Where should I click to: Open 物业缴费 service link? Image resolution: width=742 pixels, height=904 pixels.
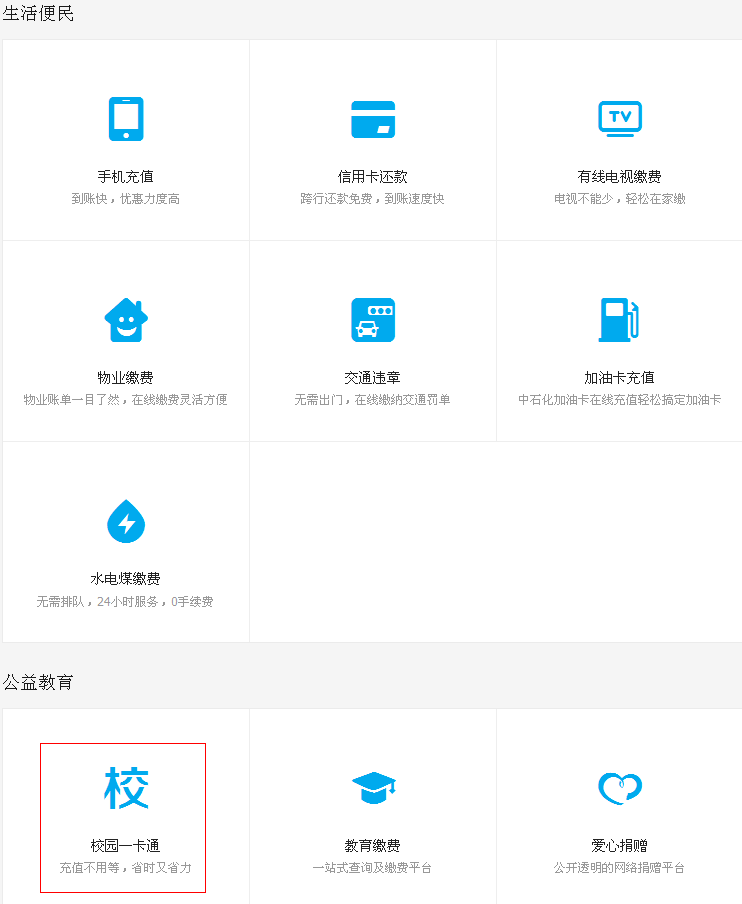126,378
